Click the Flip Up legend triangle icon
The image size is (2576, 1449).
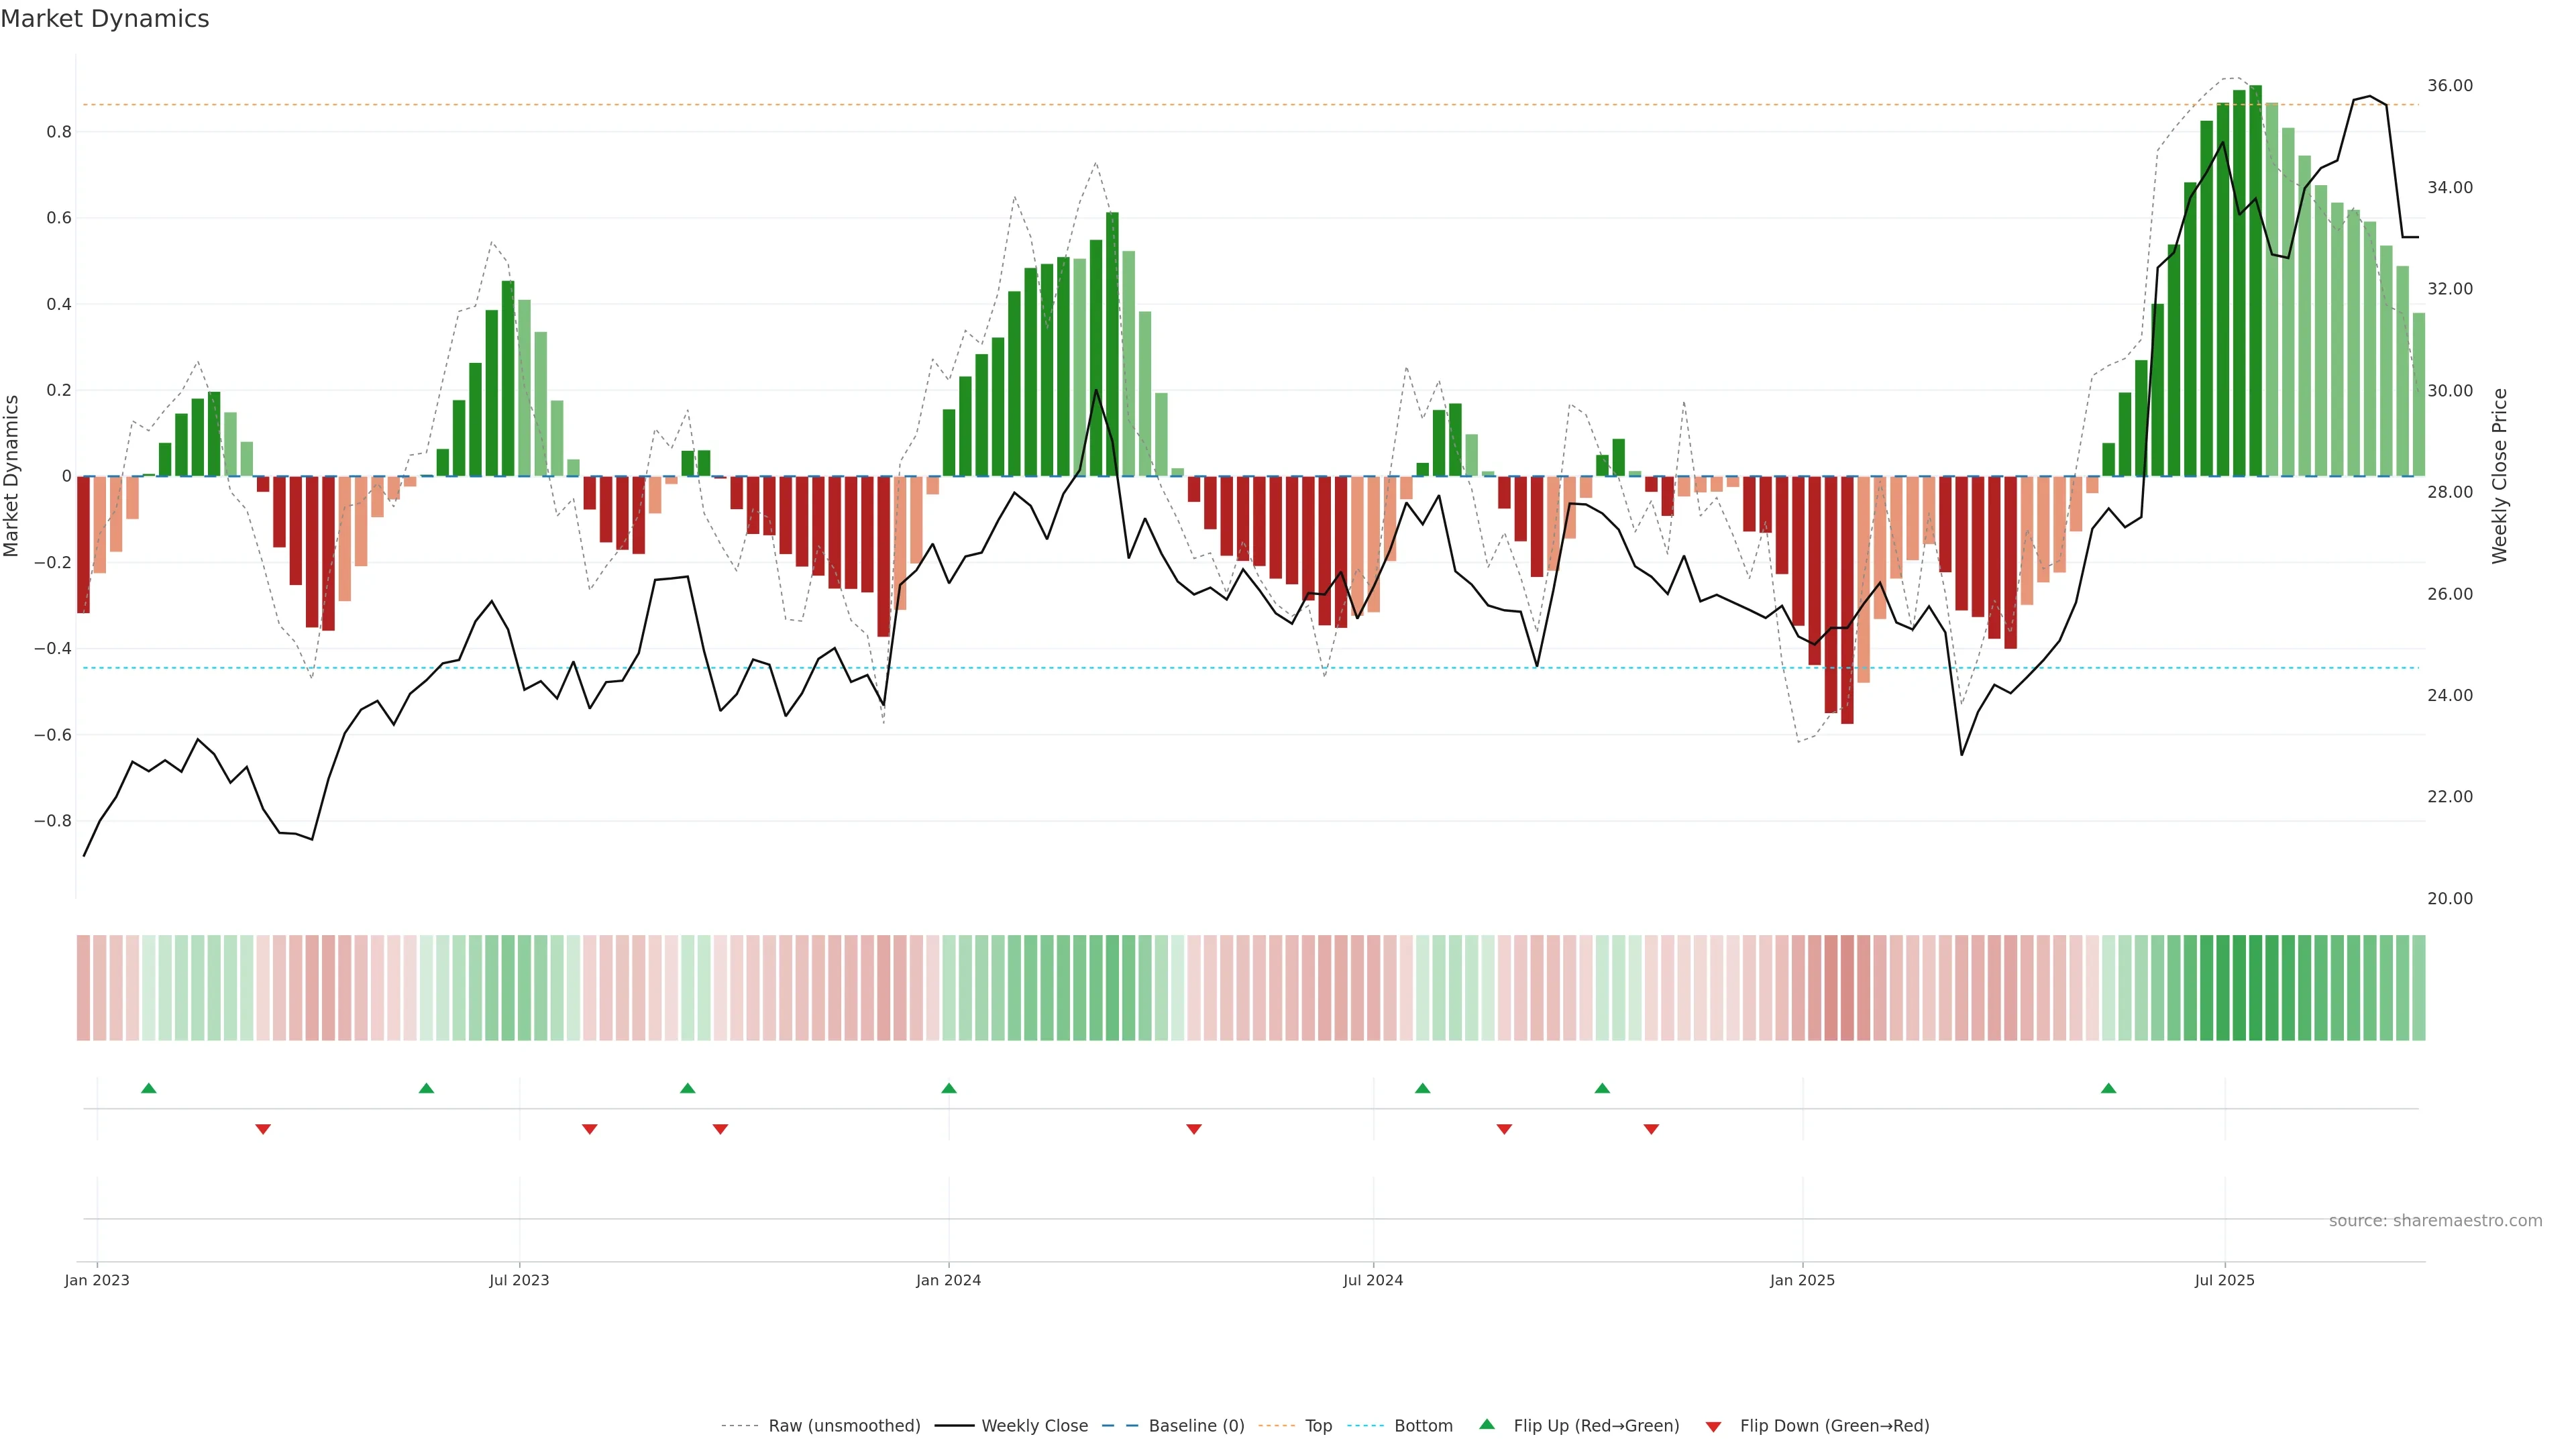(x=1487, y=1424)
